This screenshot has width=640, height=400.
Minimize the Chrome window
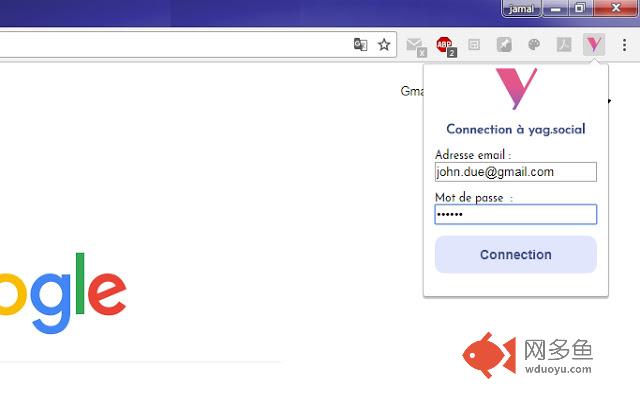tap(555, 8)
